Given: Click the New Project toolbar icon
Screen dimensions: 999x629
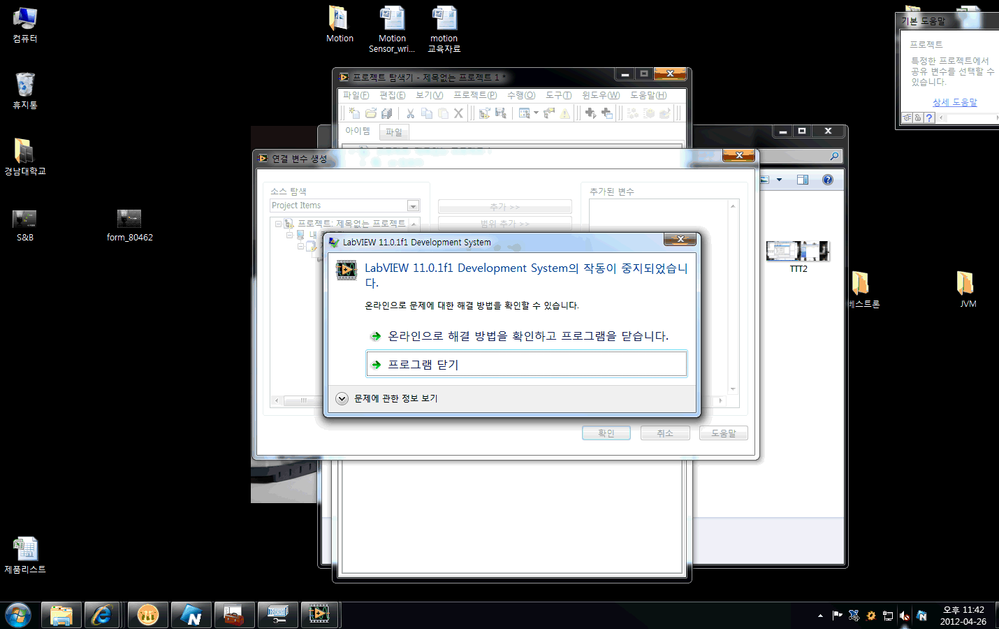Looking at the screenshot, I should [x=355, y=113].
